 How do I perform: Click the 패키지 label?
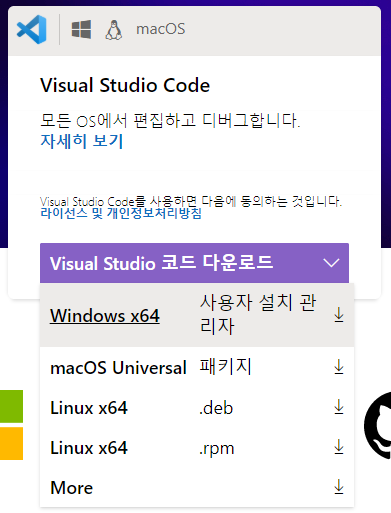pyautogui.click(x=225, y=366)
